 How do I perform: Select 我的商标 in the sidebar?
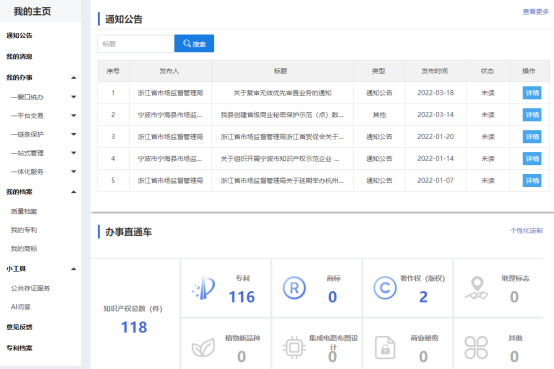pos(24,249)
